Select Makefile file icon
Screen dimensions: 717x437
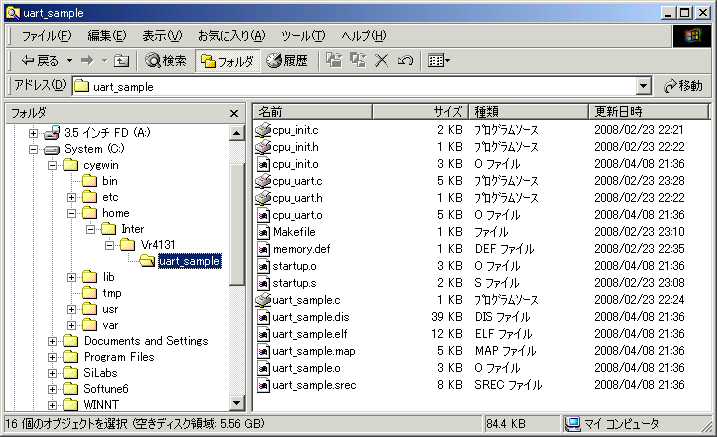pos(263,232)
